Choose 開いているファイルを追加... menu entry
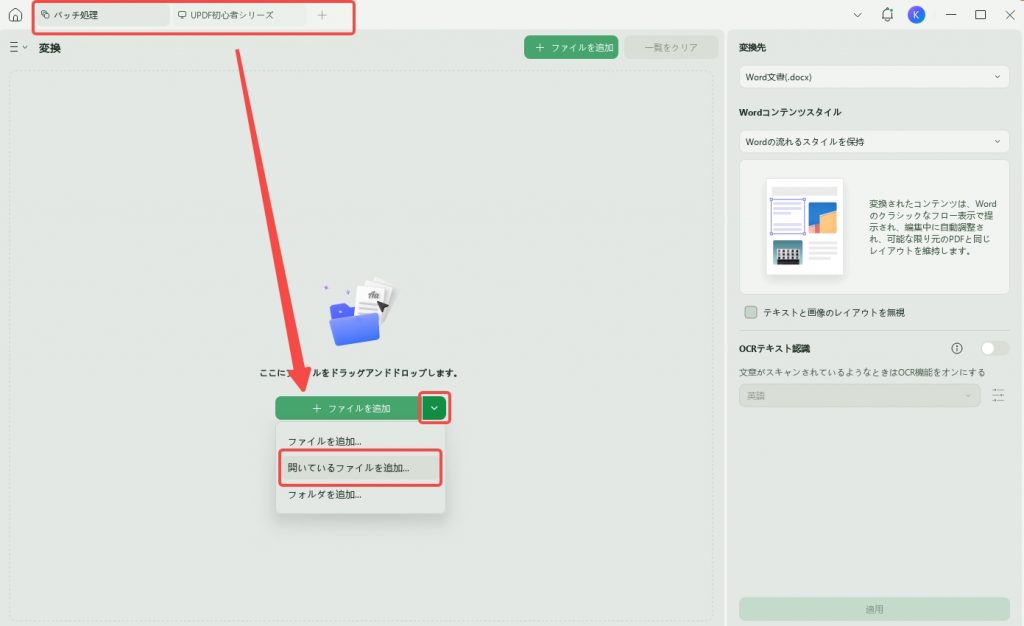This screenshot has height=626, width=1024. point(360,467)
